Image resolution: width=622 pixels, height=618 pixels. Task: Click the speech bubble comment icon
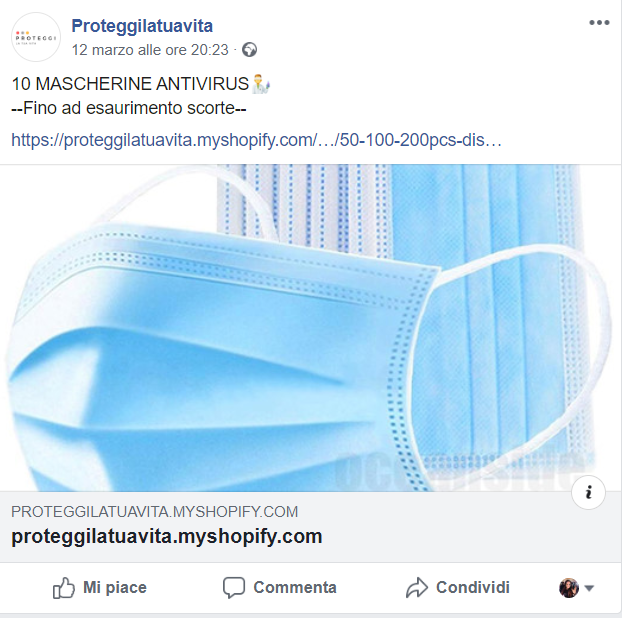[x=234, y=587]
